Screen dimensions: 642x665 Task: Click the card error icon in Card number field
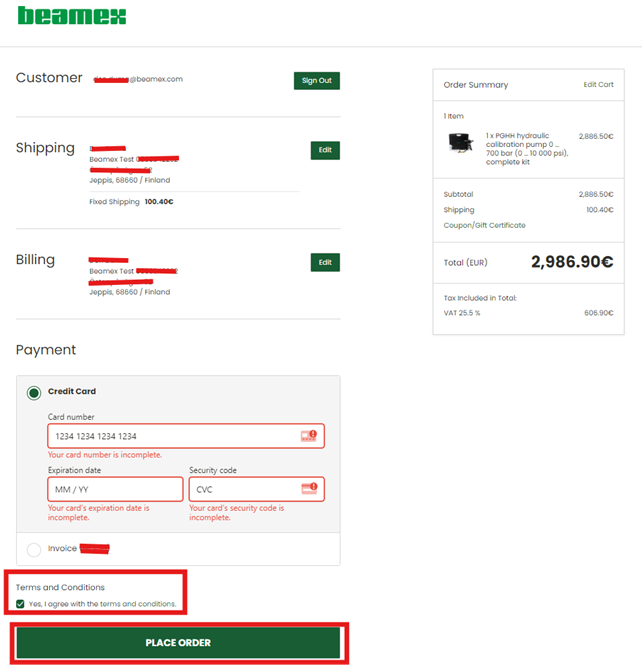pyautogui.click(x=309, y=436)
